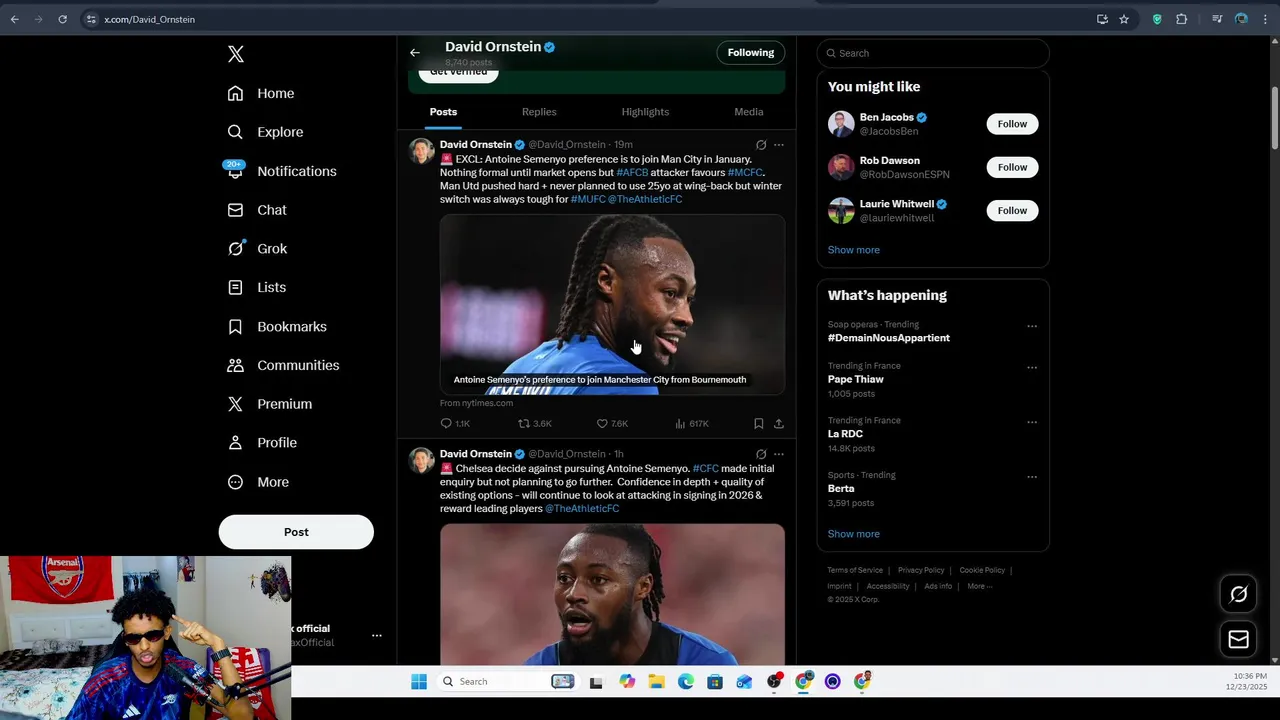The height and width of the screenshot is (720, 1280).
Task: Click the white Post button
Action: 296,532
